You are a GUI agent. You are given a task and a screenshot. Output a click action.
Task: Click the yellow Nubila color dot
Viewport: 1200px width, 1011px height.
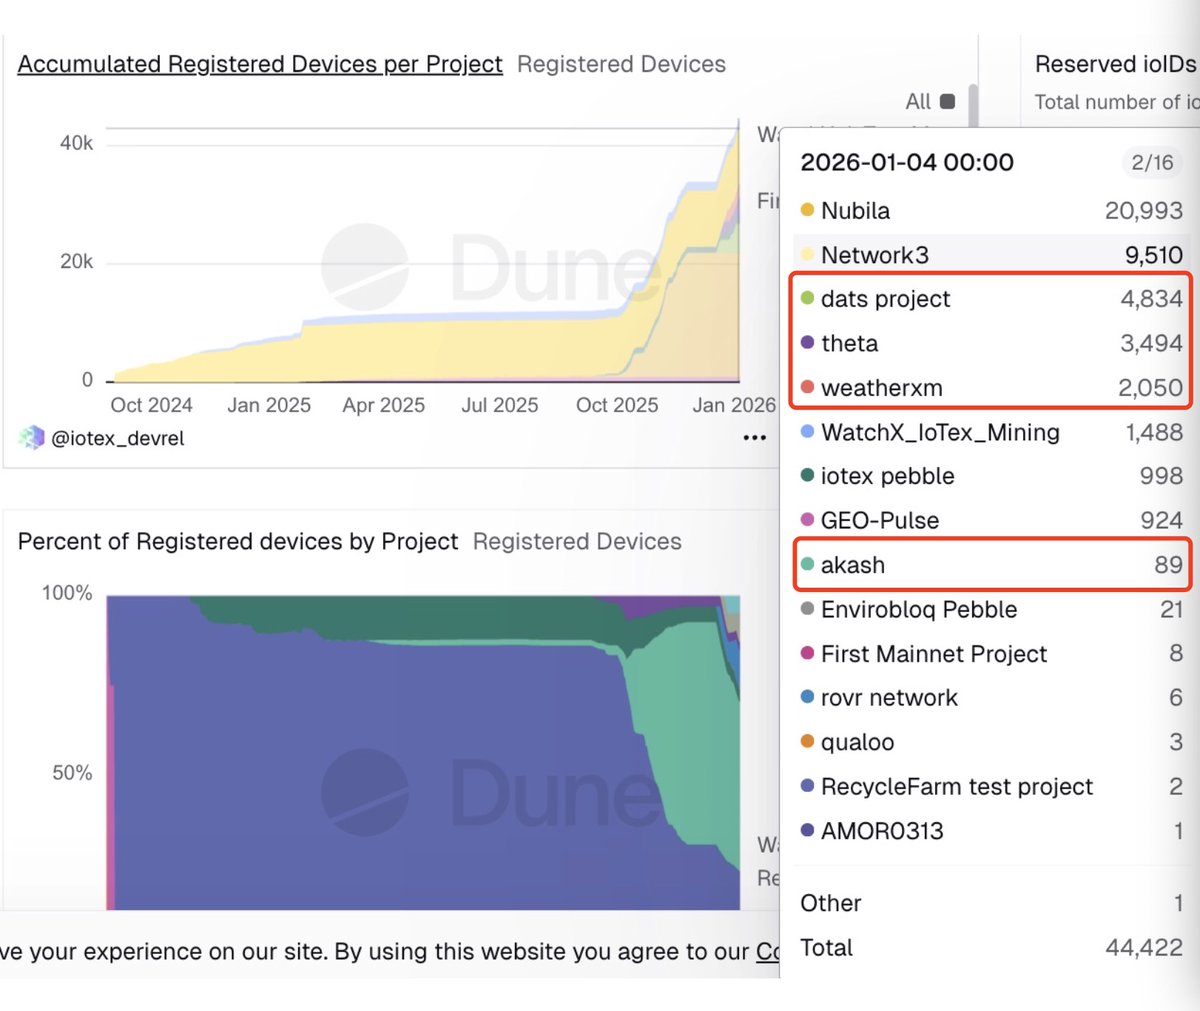807,210
